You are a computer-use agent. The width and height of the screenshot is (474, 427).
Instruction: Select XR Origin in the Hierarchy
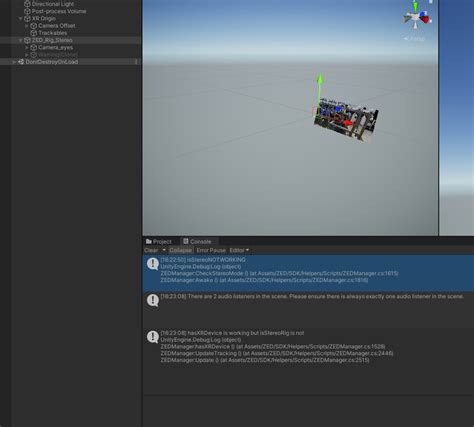pos(44,19)
